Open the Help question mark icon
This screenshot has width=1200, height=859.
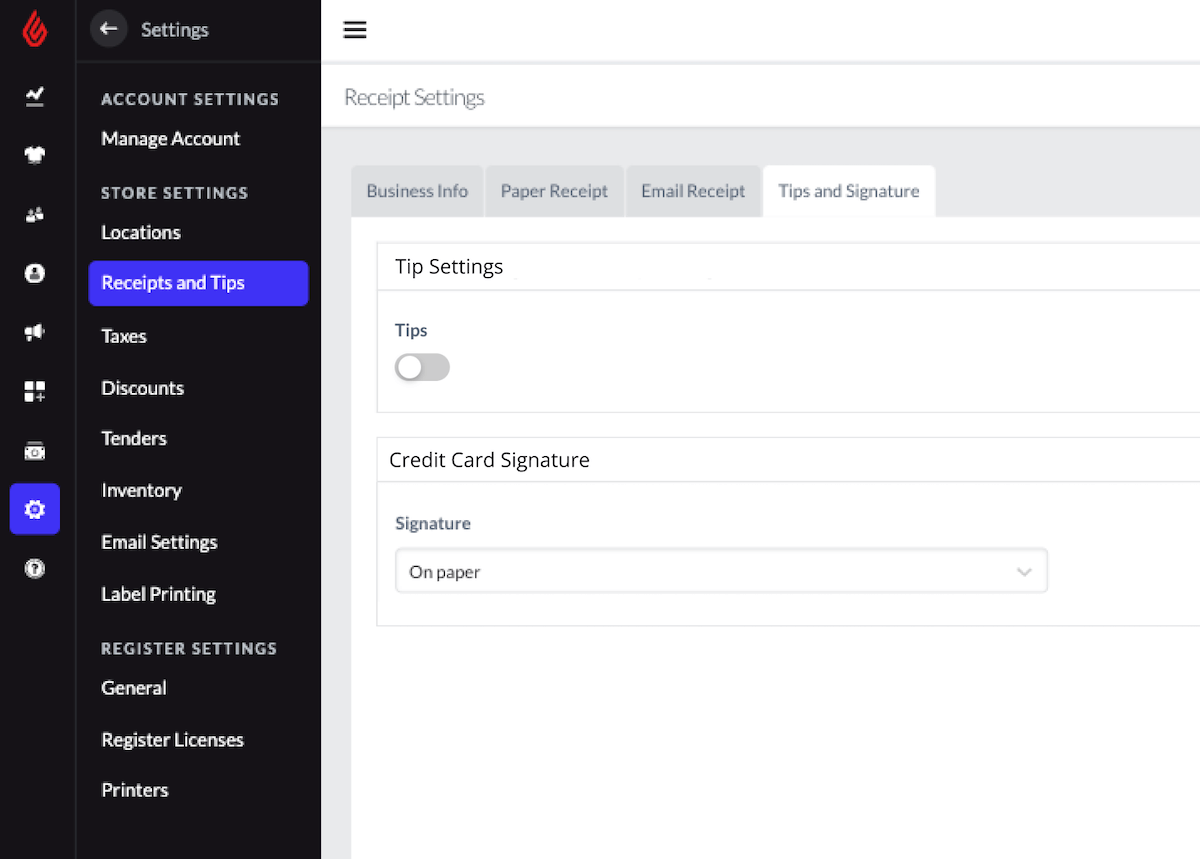coord(35,568)
